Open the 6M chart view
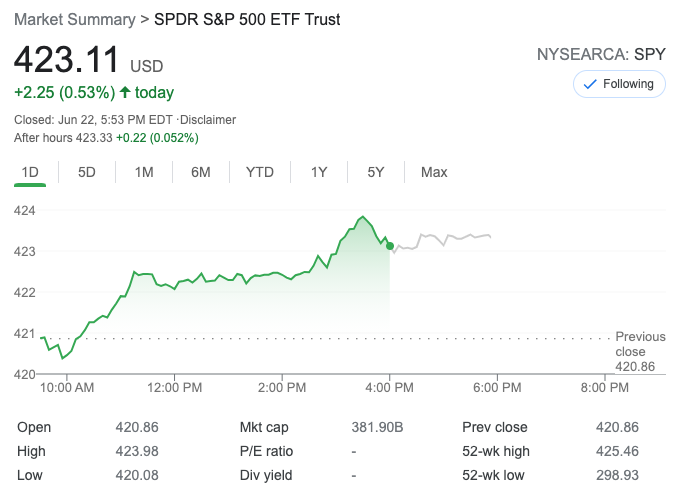 coord(201,172)
